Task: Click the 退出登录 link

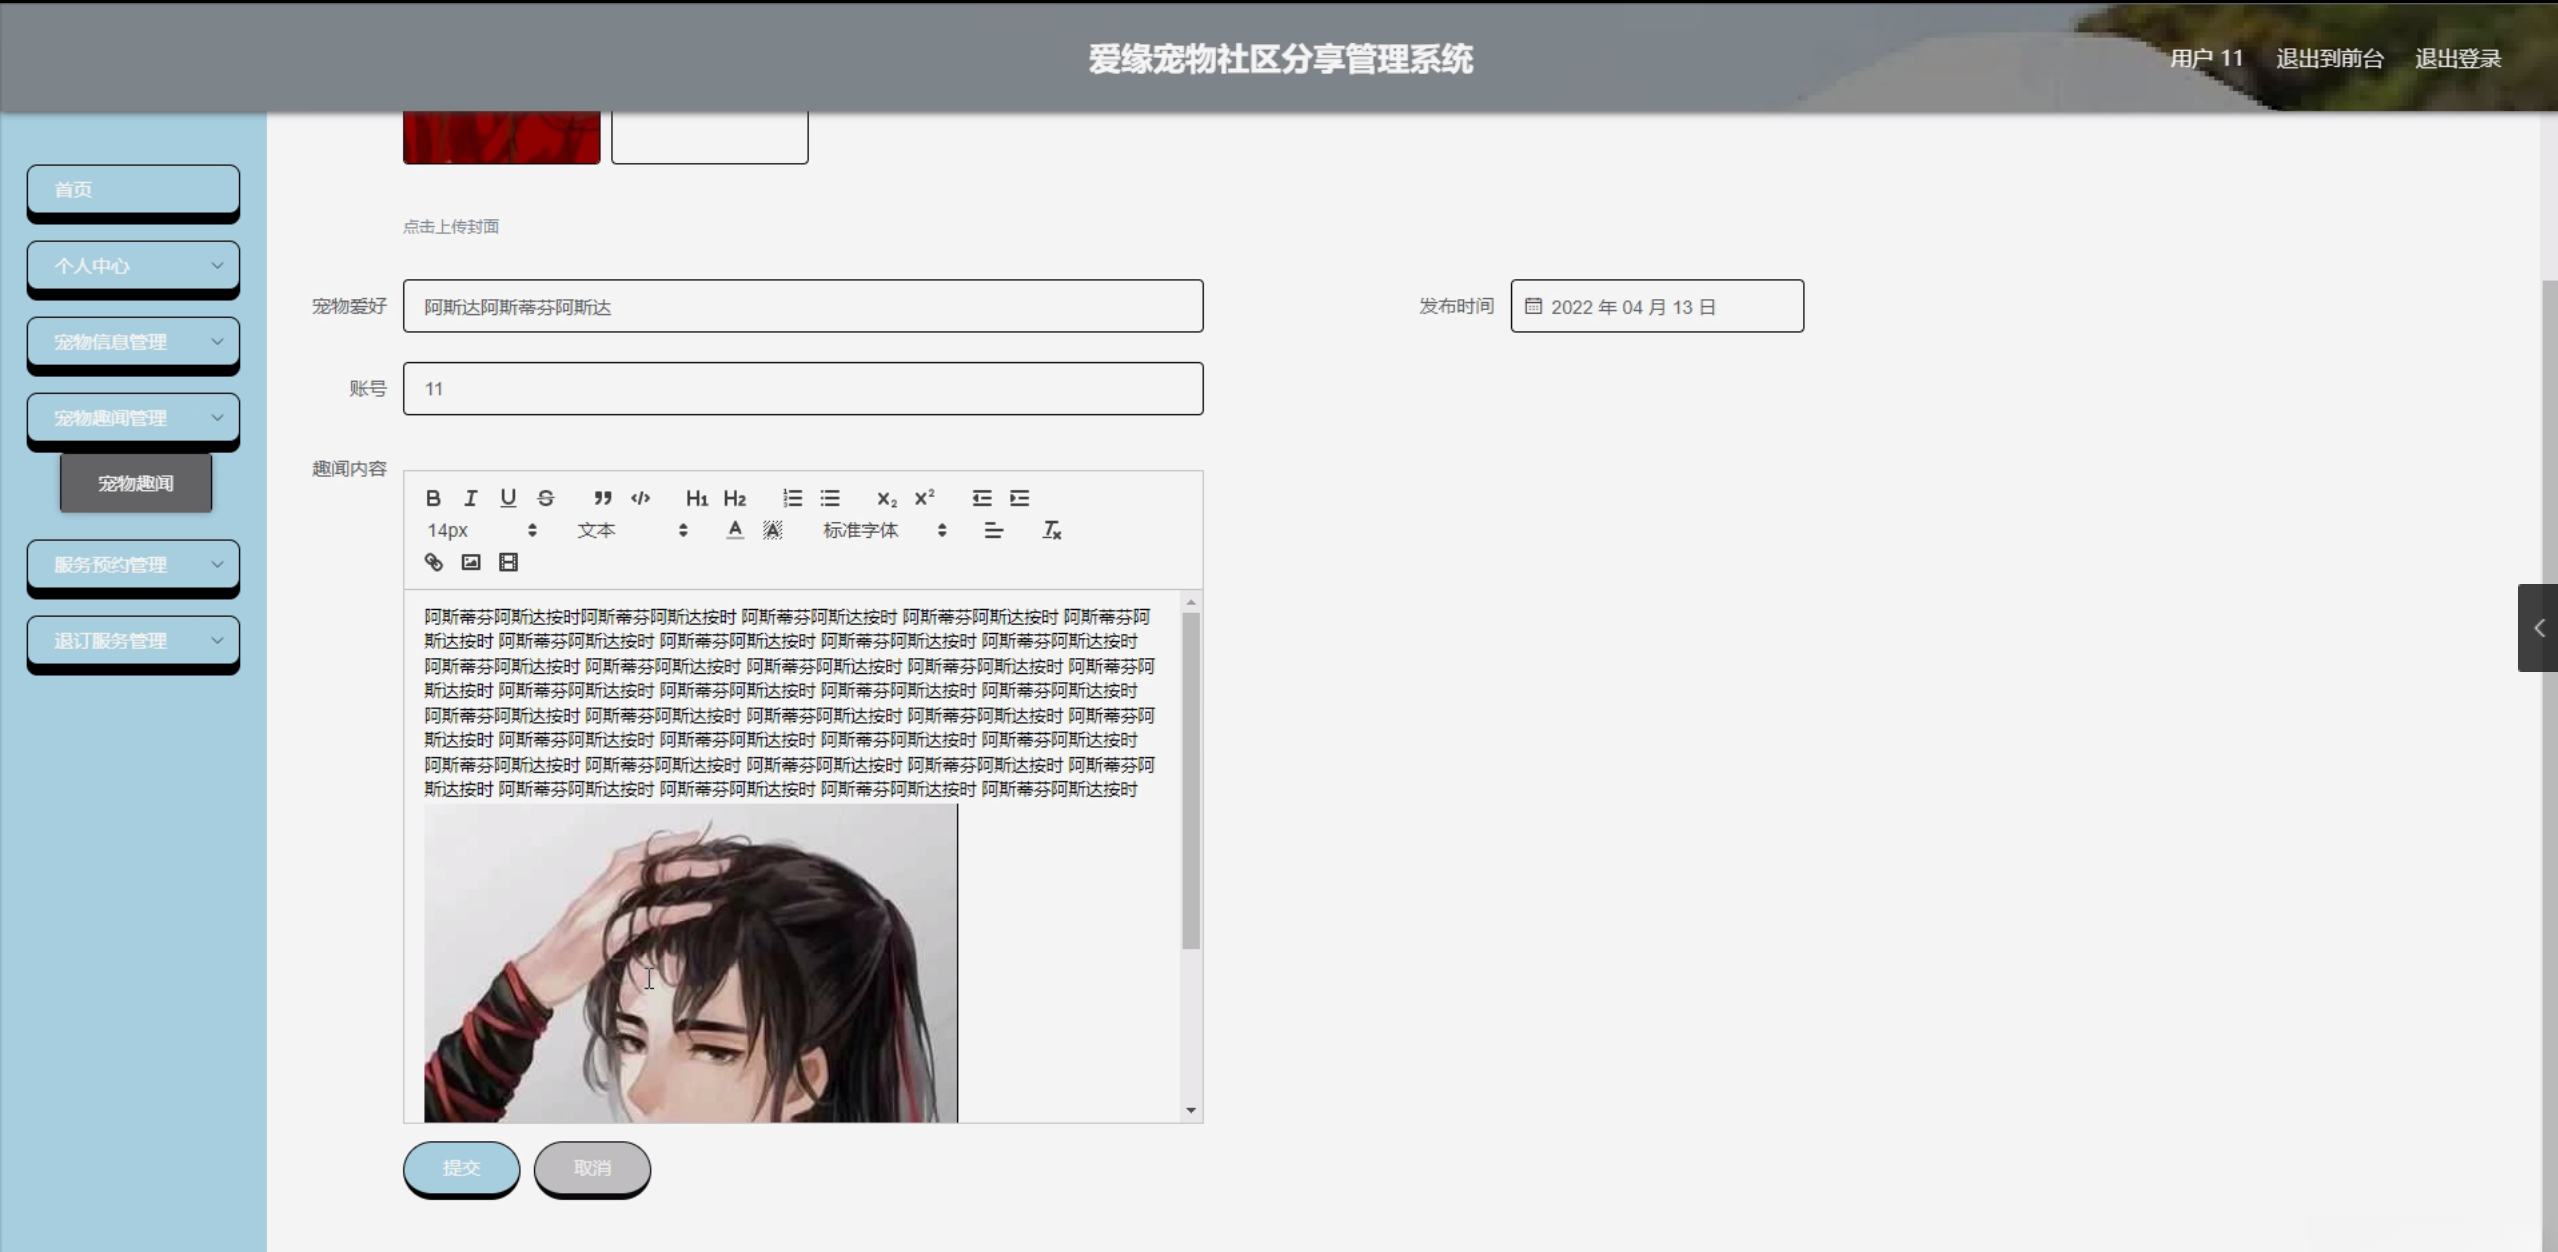Action: [x=2457, y=59]
